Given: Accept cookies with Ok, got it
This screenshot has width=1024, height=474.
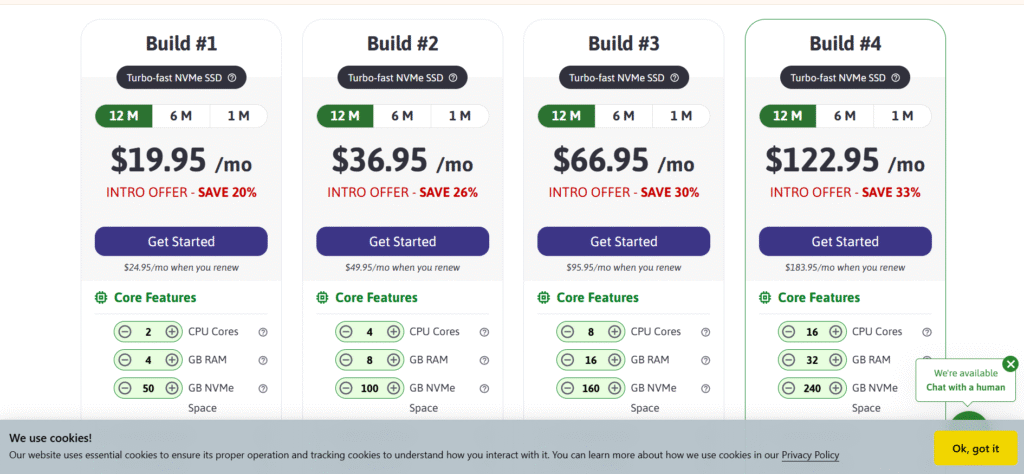Looking at the screenshot, I should click(x=974, y=449).
